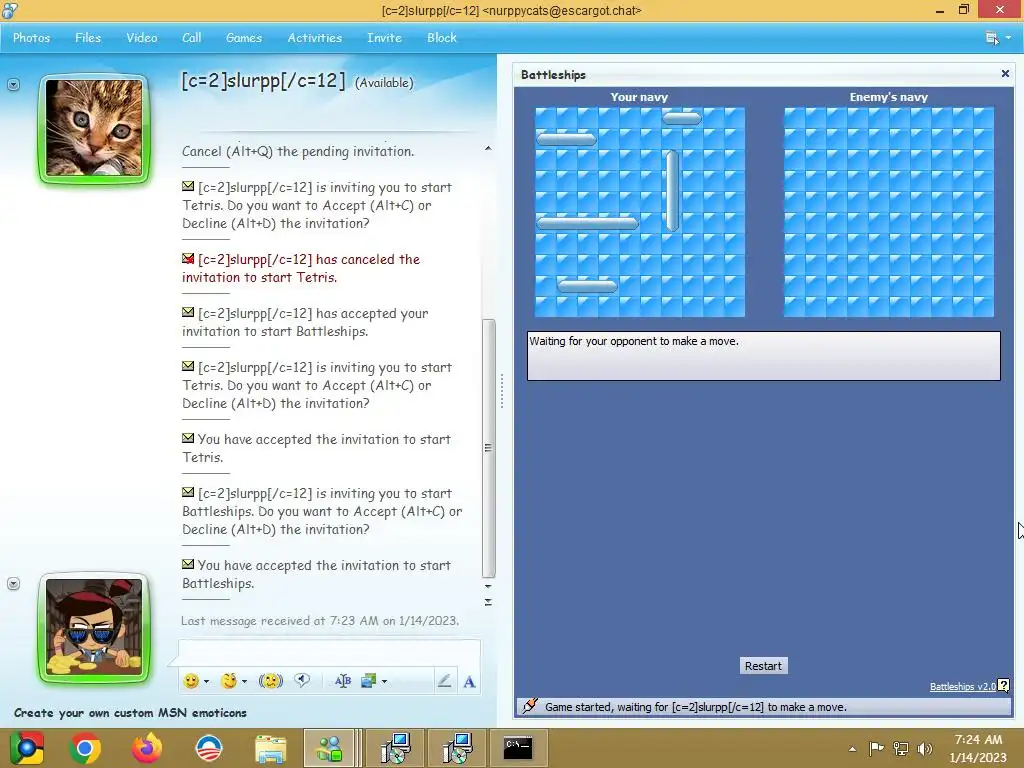Viewport: 1024px width, 768px height.
Task: Click the 'Waiting for your opponent' message box
Action: click(763, 355)
